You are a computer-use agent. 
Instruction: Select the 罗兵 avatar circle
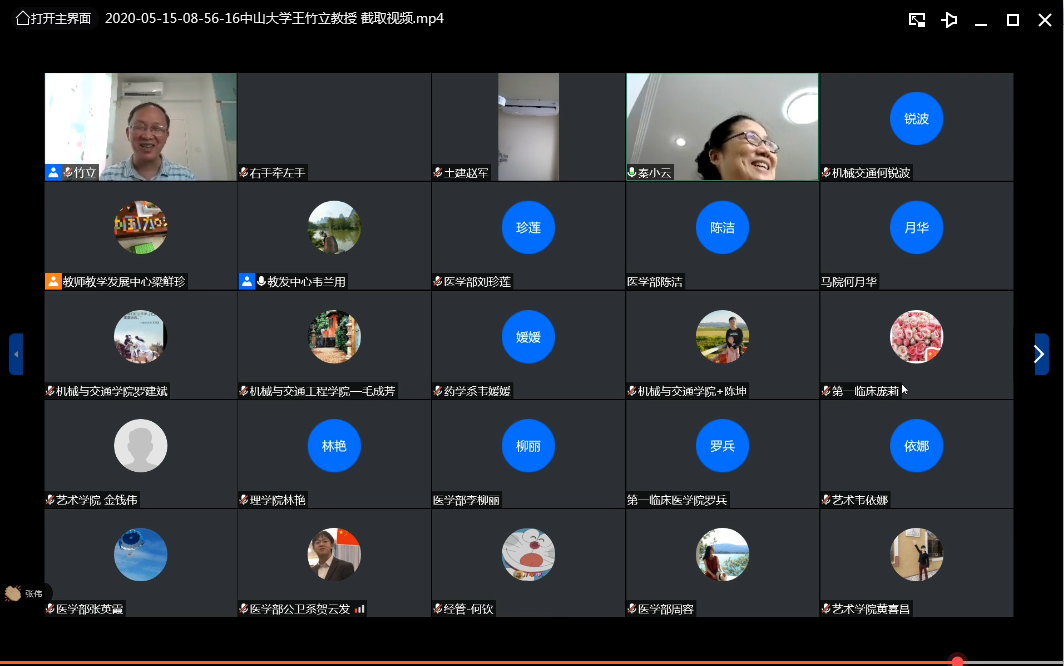[722, 446]
